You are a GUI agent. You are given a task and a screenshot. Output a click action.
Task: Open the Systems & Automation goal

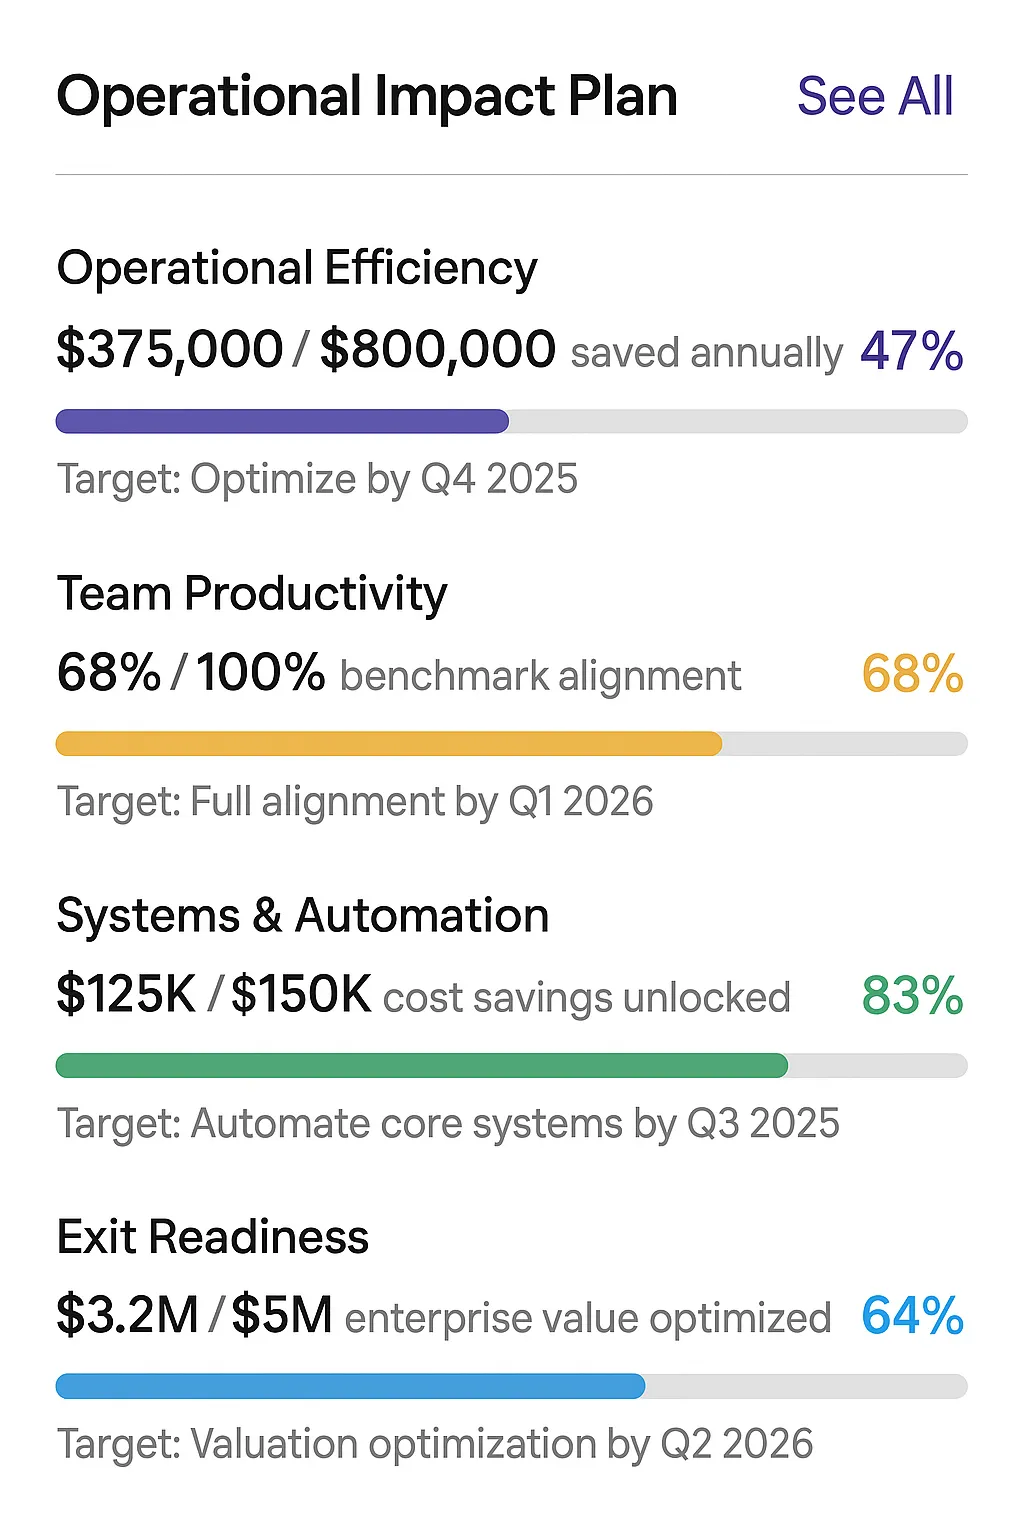[x=303, y=916]
